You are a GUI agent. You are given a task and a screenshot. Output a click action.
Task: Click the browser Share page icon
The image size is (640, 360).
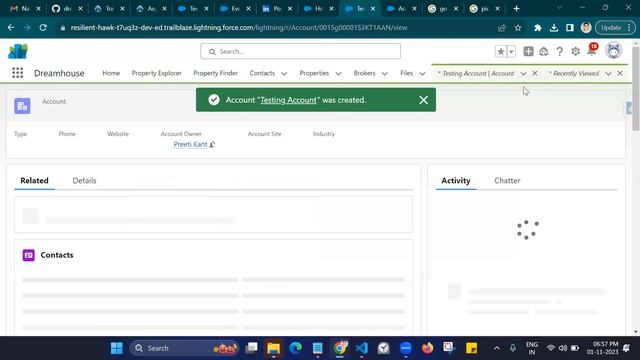[x=502, y=28]
